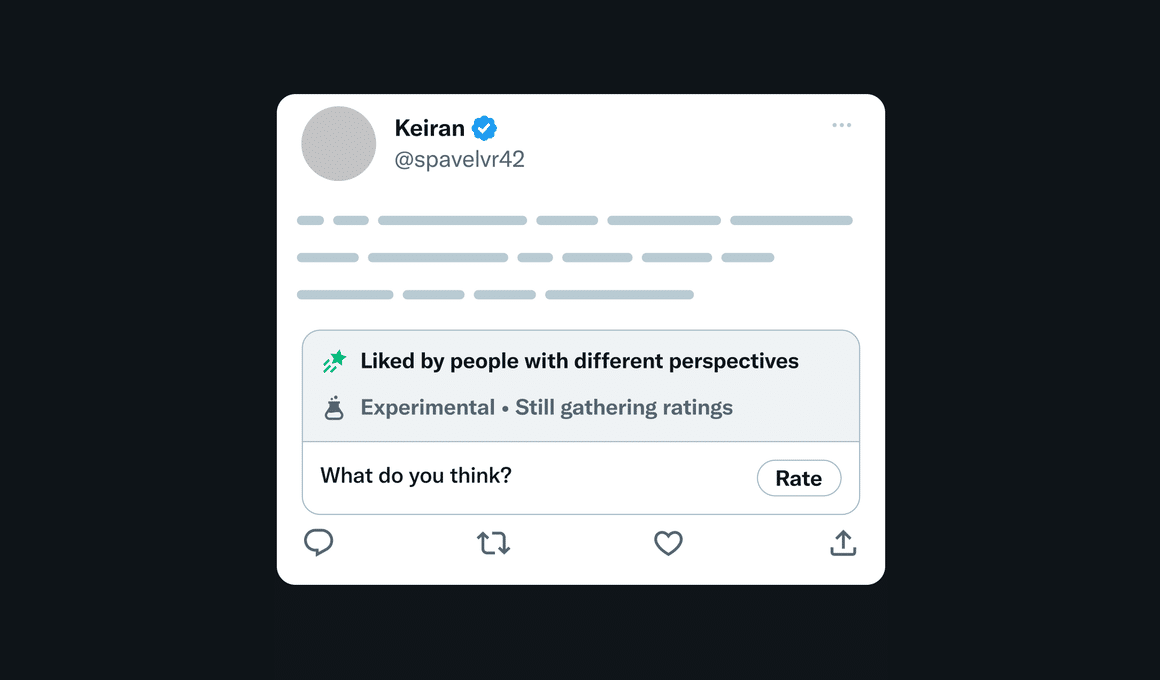
Task: Open Keiran's gray profile avatar
Action: (339, 144)
